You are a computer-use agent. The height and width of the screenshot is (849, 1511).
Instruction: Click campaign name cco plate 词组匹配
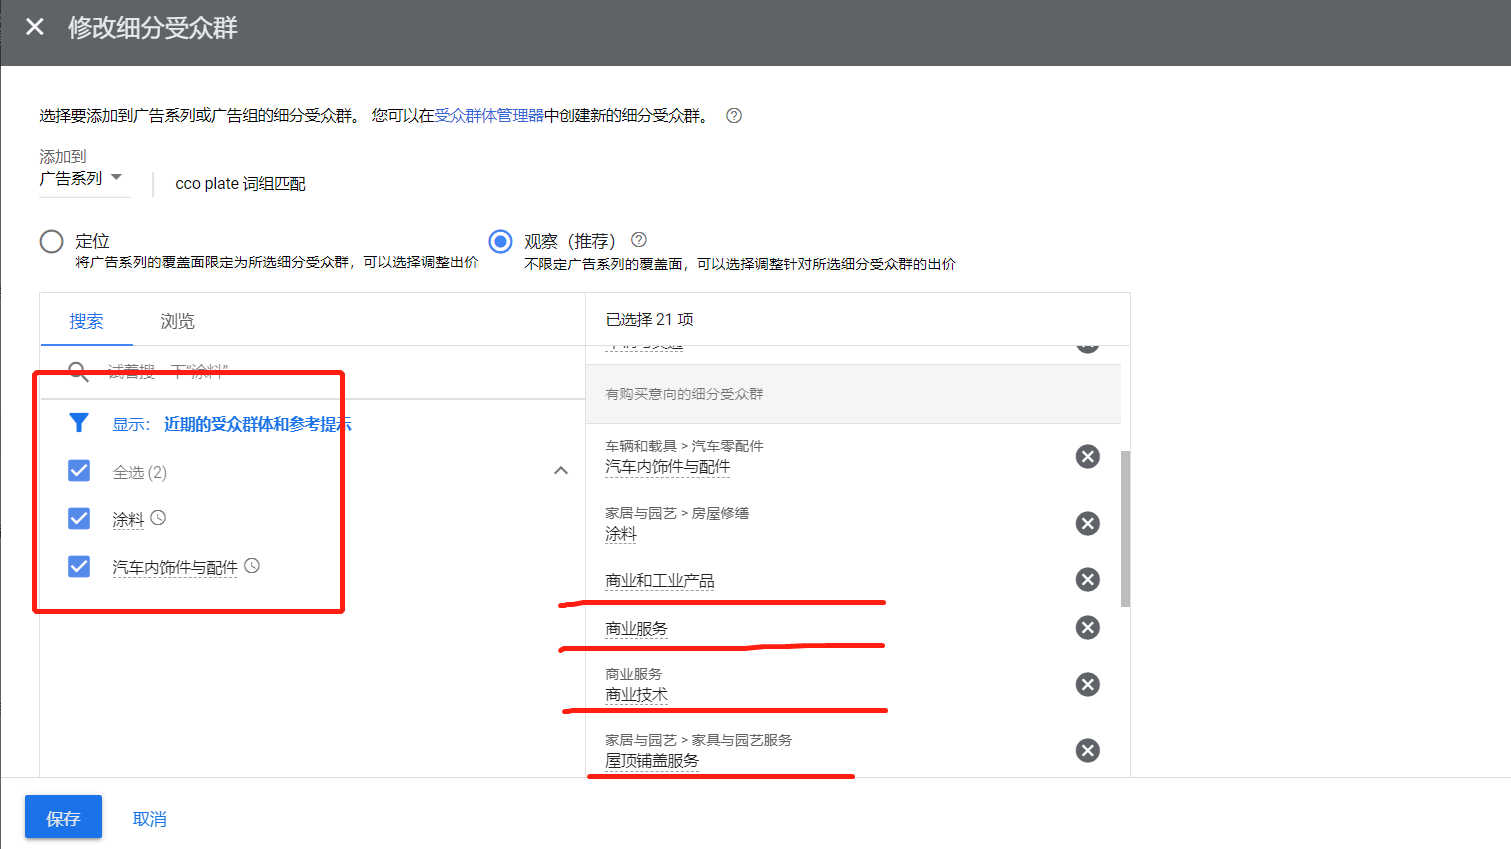[x=240, y=183]
